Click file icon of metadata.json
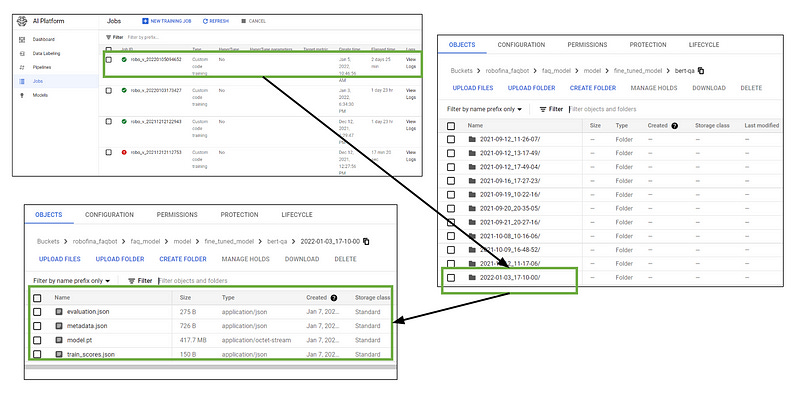800x393 pixels. [59, 326]
